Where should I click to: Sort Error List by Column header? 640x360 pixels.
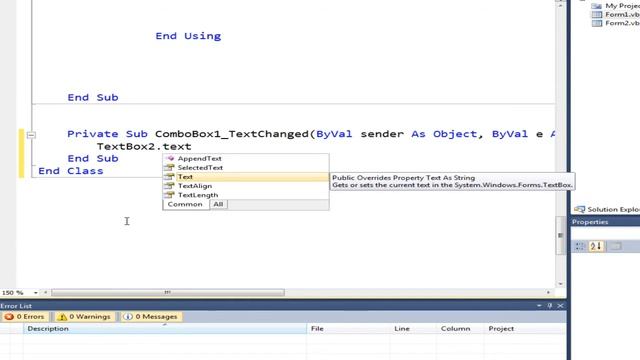click(x=460, y=329)
